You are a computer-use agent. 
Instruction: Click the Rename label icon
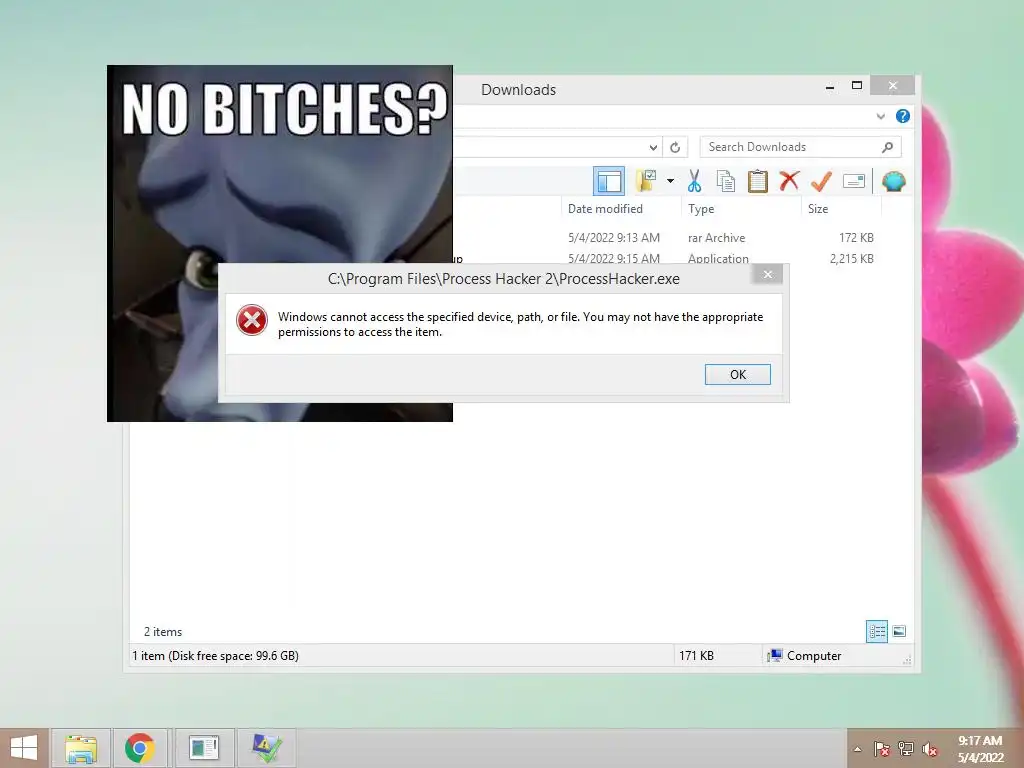854,181
